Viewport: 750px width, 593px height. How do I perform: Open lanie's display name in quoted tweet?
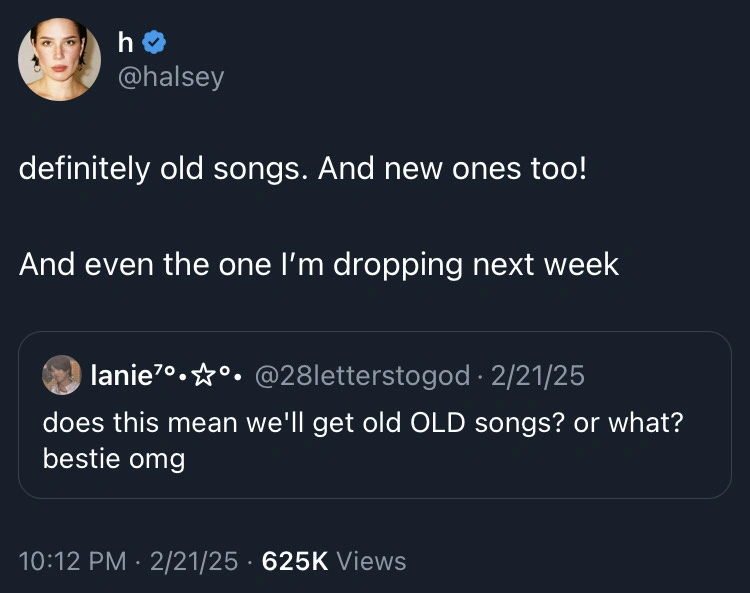click(x=118, y=375)
